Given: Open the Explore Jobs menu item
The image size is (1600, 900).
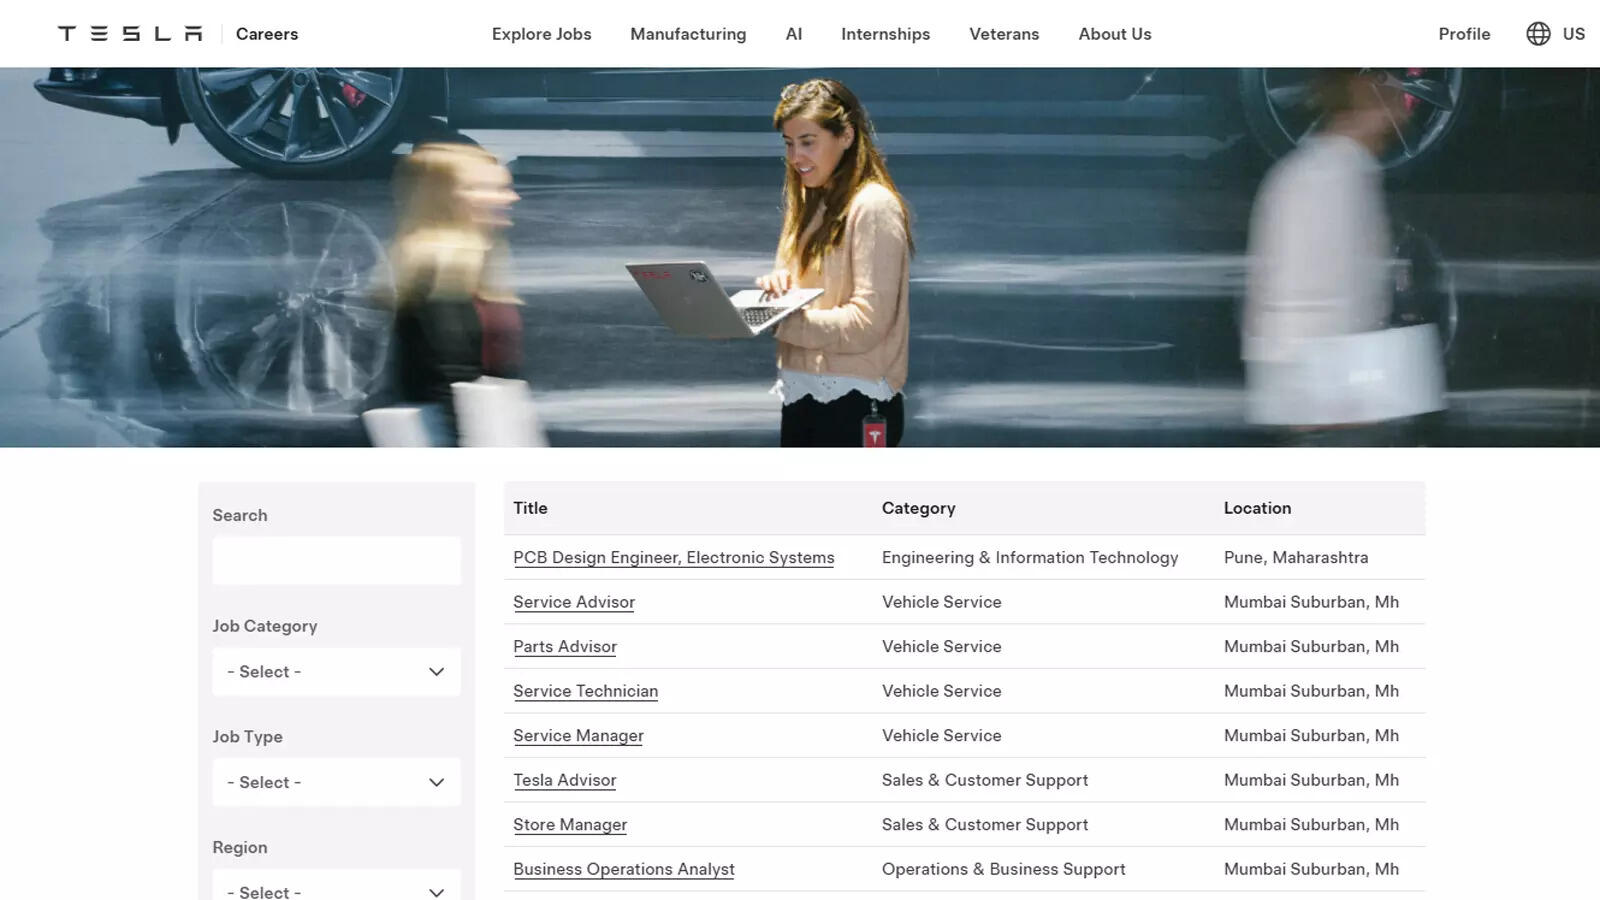Looking at the screenshot, I should 541,34.
